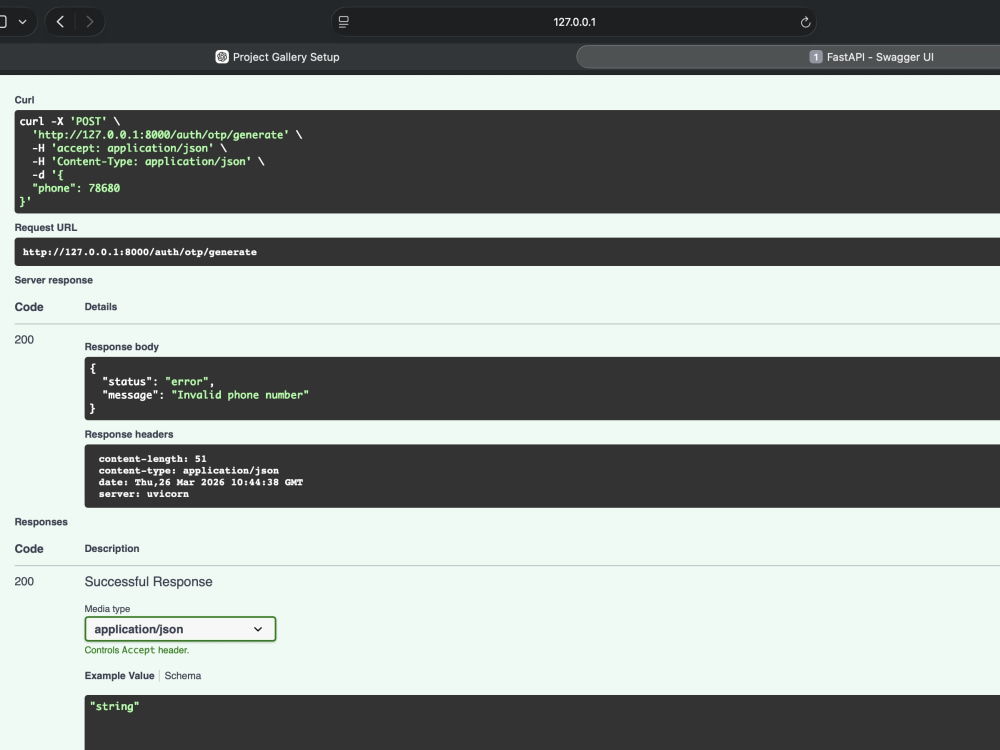Click the date header line in response headers
Image resolution: width=1000 pixels, height=750 pixels.
click(201, 482)
